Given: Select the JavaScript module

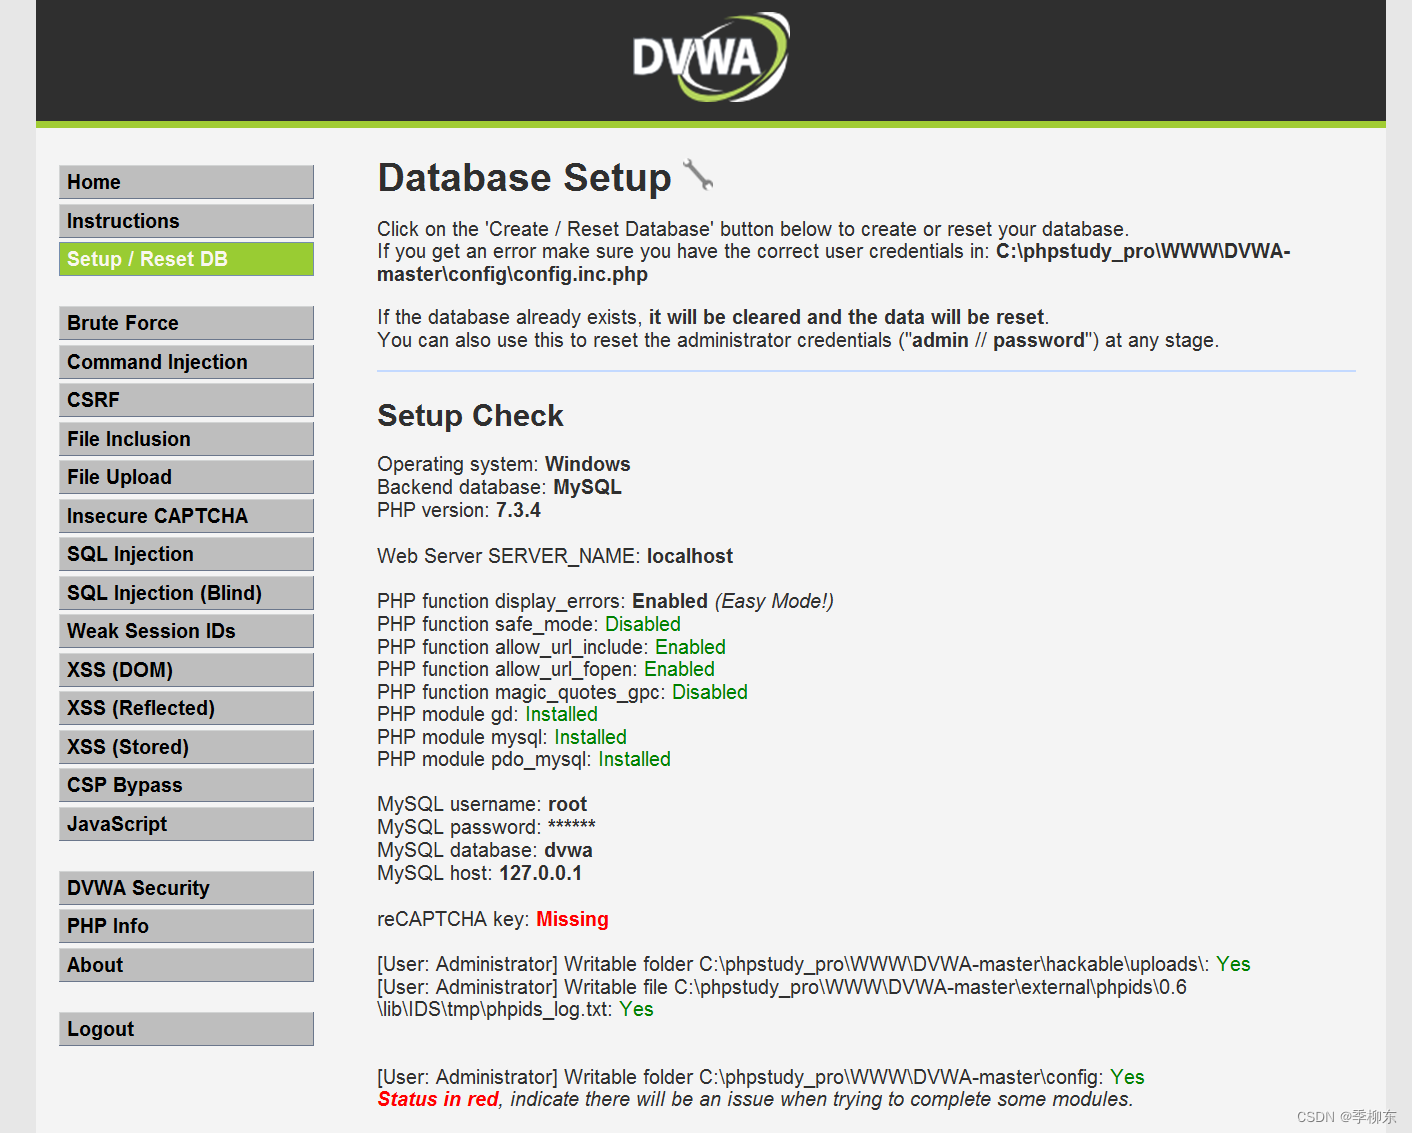Looking at the screenshot, I should pyautogui.click(x=186, y=824).
